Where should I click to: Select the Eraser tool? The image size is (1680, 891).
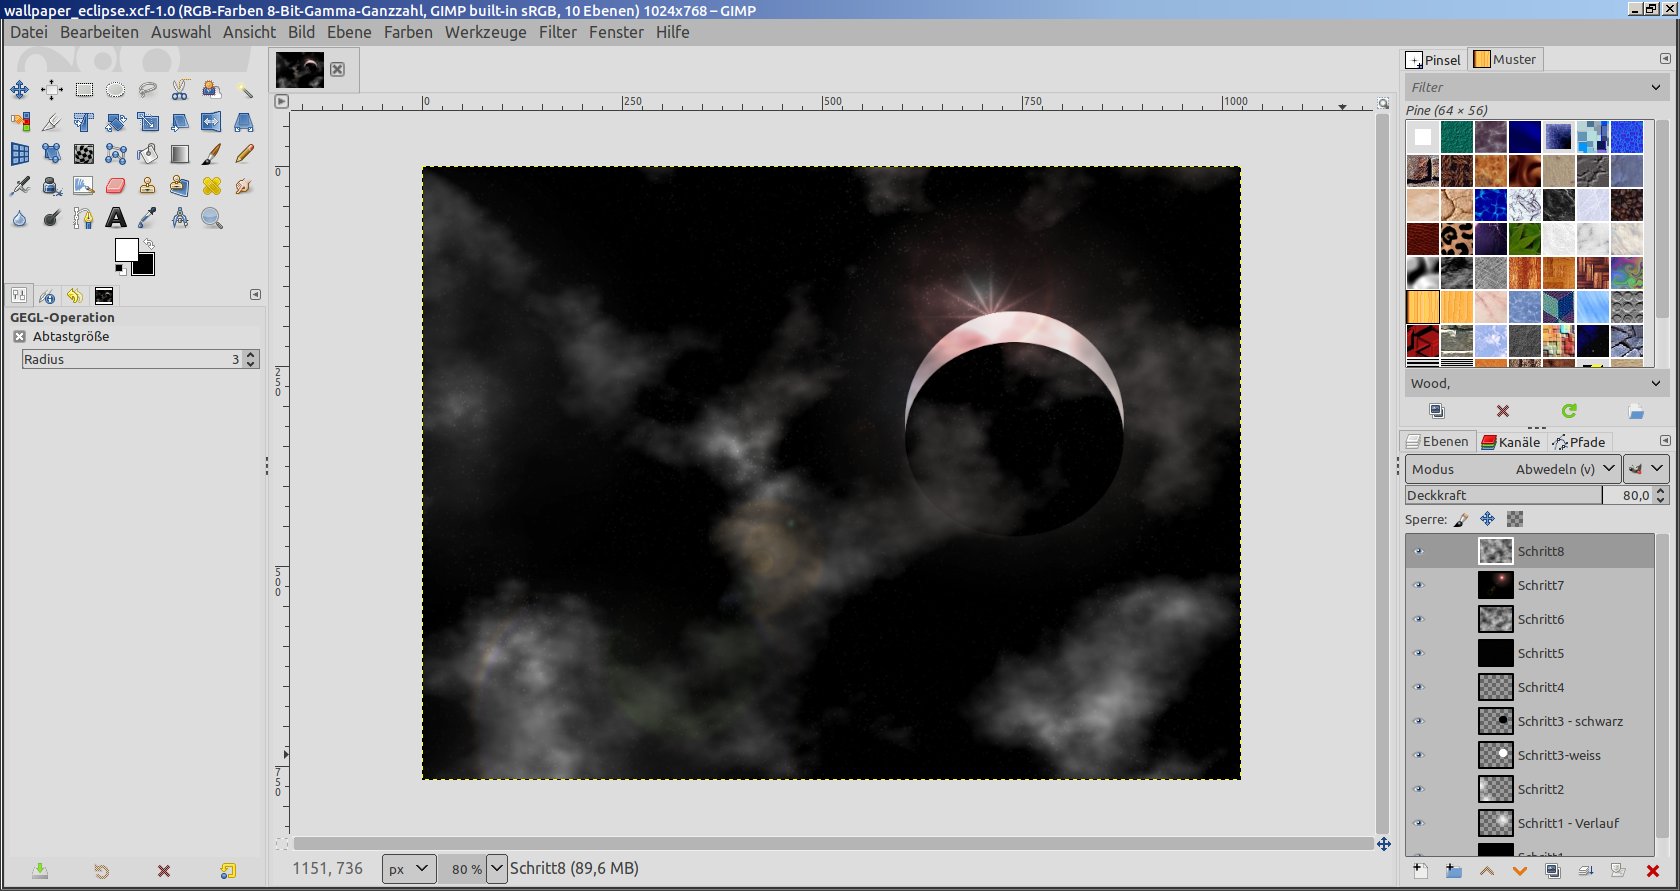[116, 186]
